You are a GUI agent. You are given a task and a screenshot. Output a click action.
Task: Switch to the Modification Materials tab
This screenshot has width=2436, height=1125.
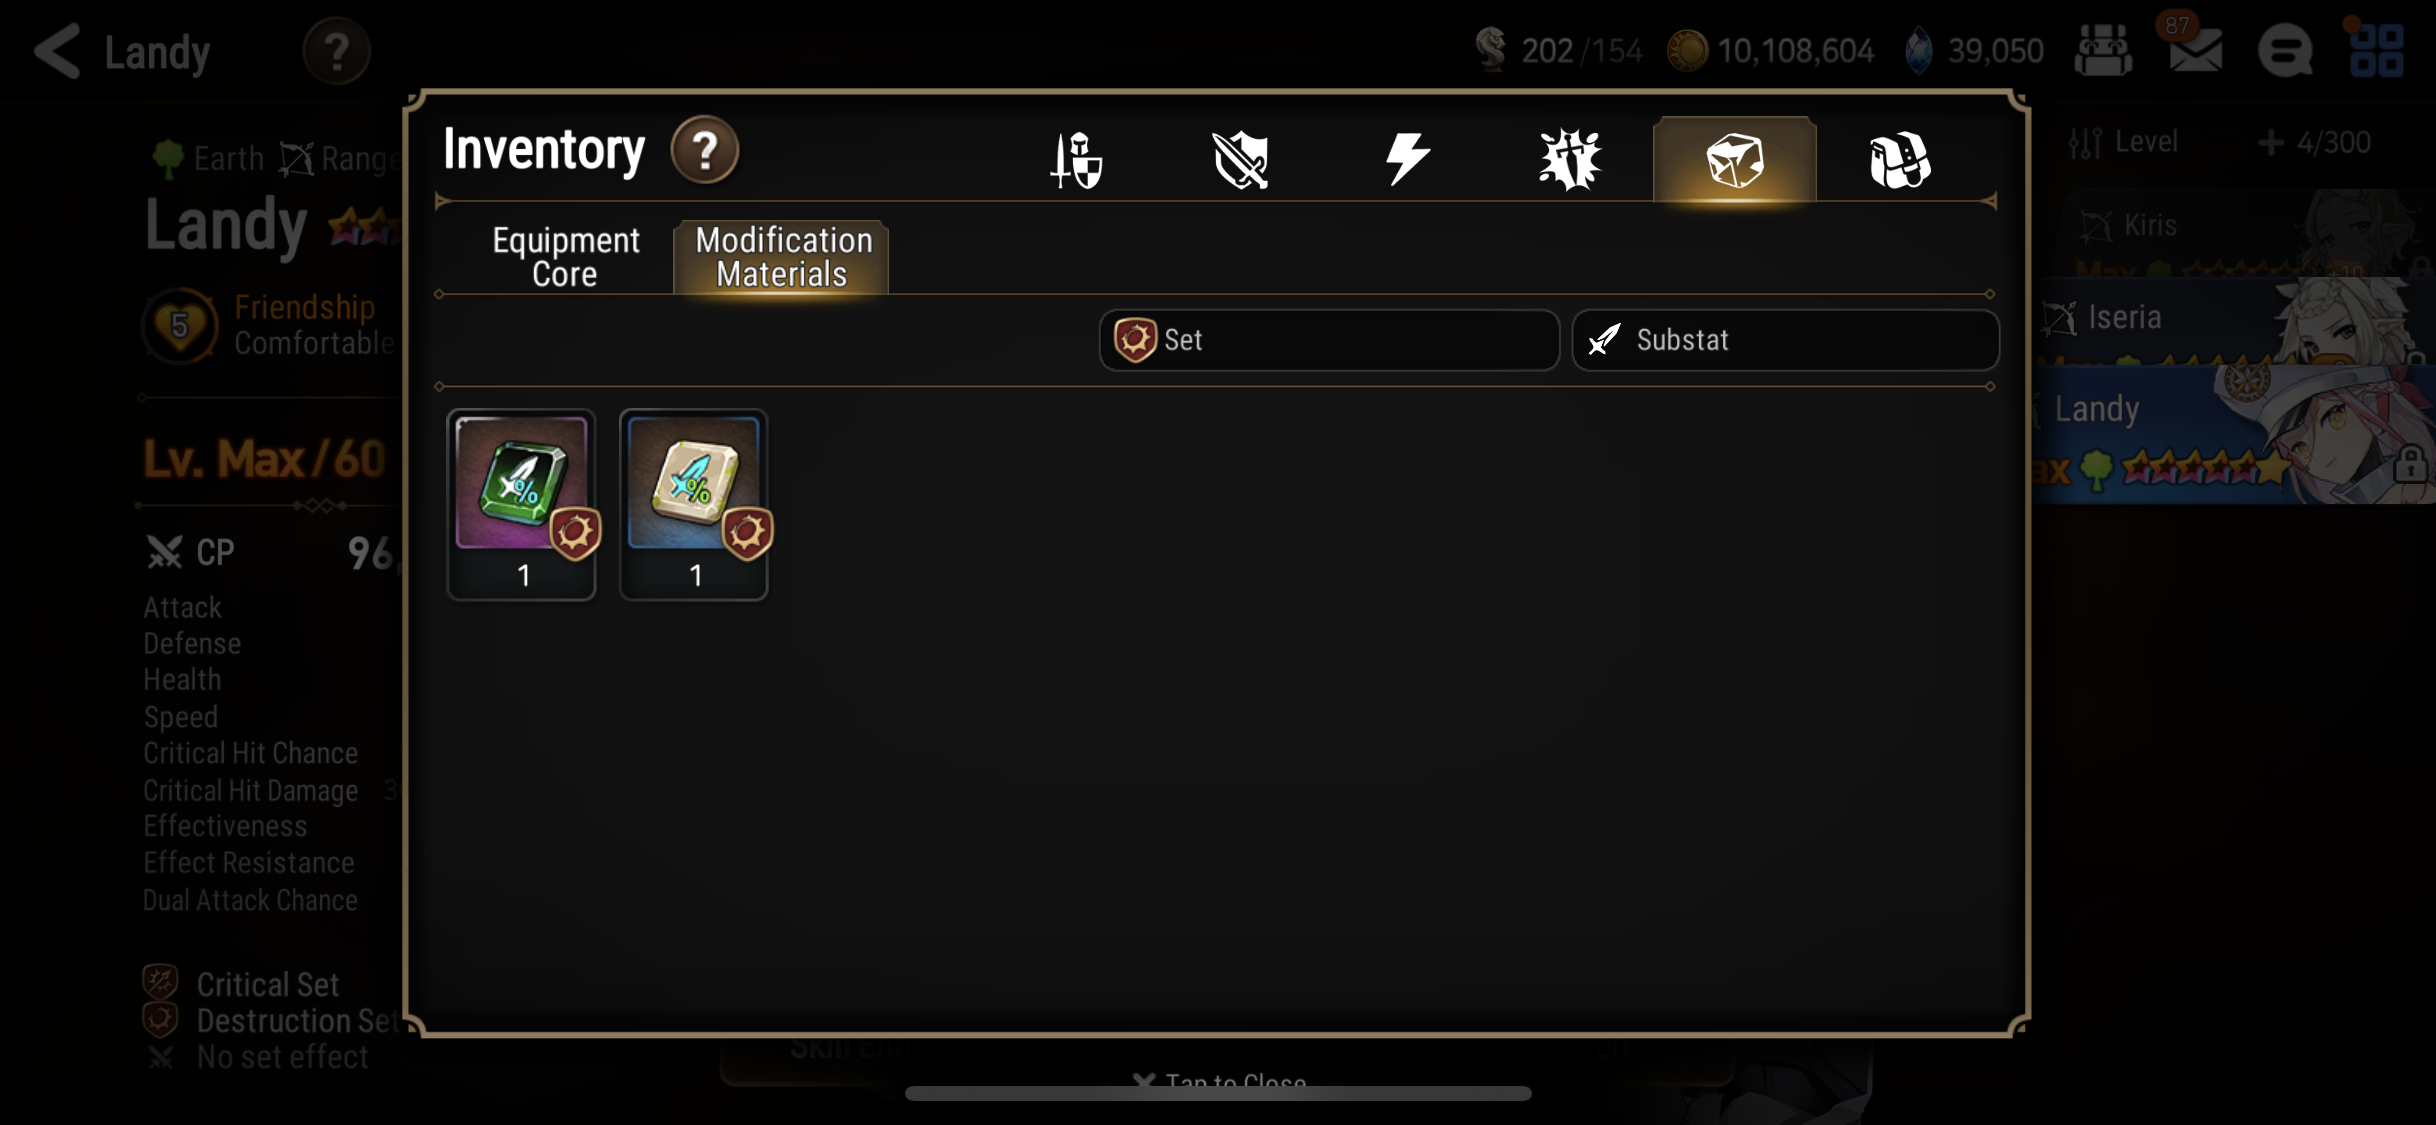tap(782, 257)
